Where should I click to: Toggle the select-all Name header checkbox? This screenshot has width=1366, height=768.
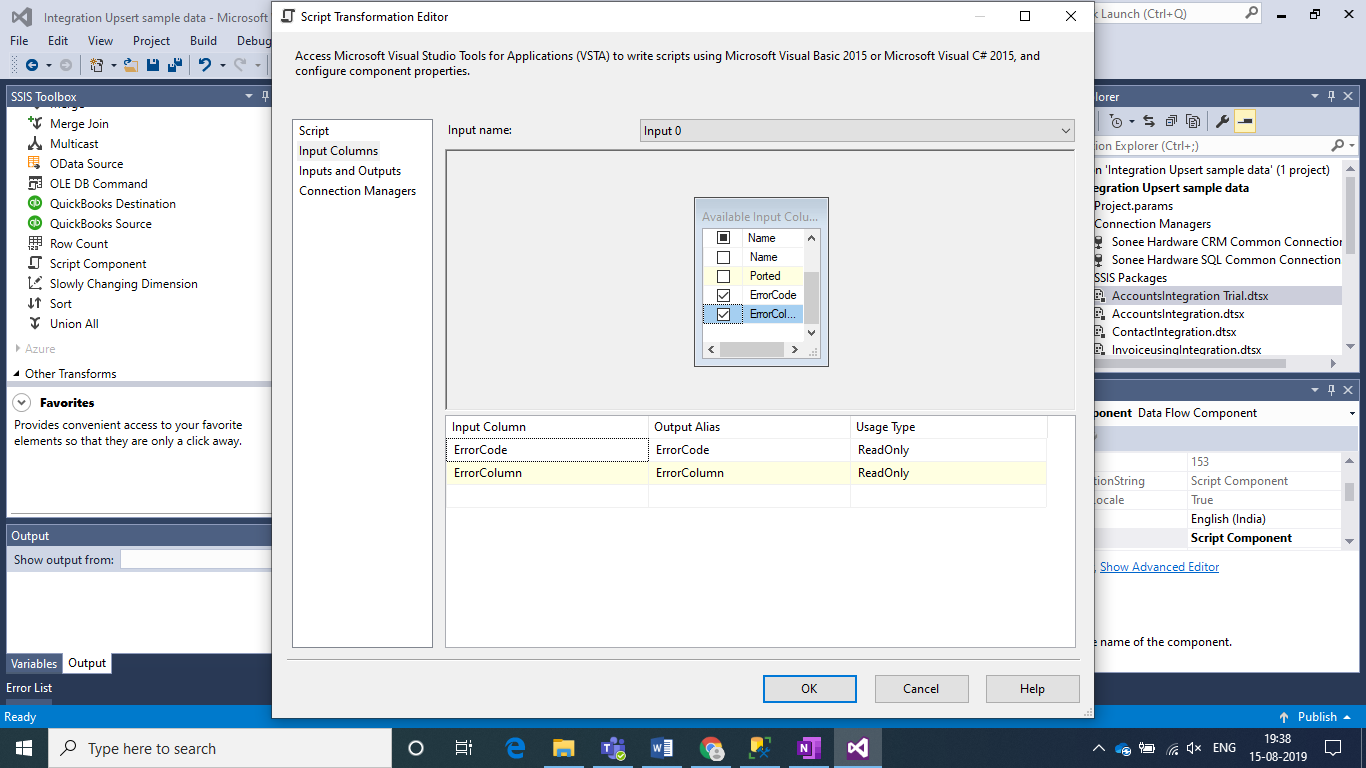(724, 238)
